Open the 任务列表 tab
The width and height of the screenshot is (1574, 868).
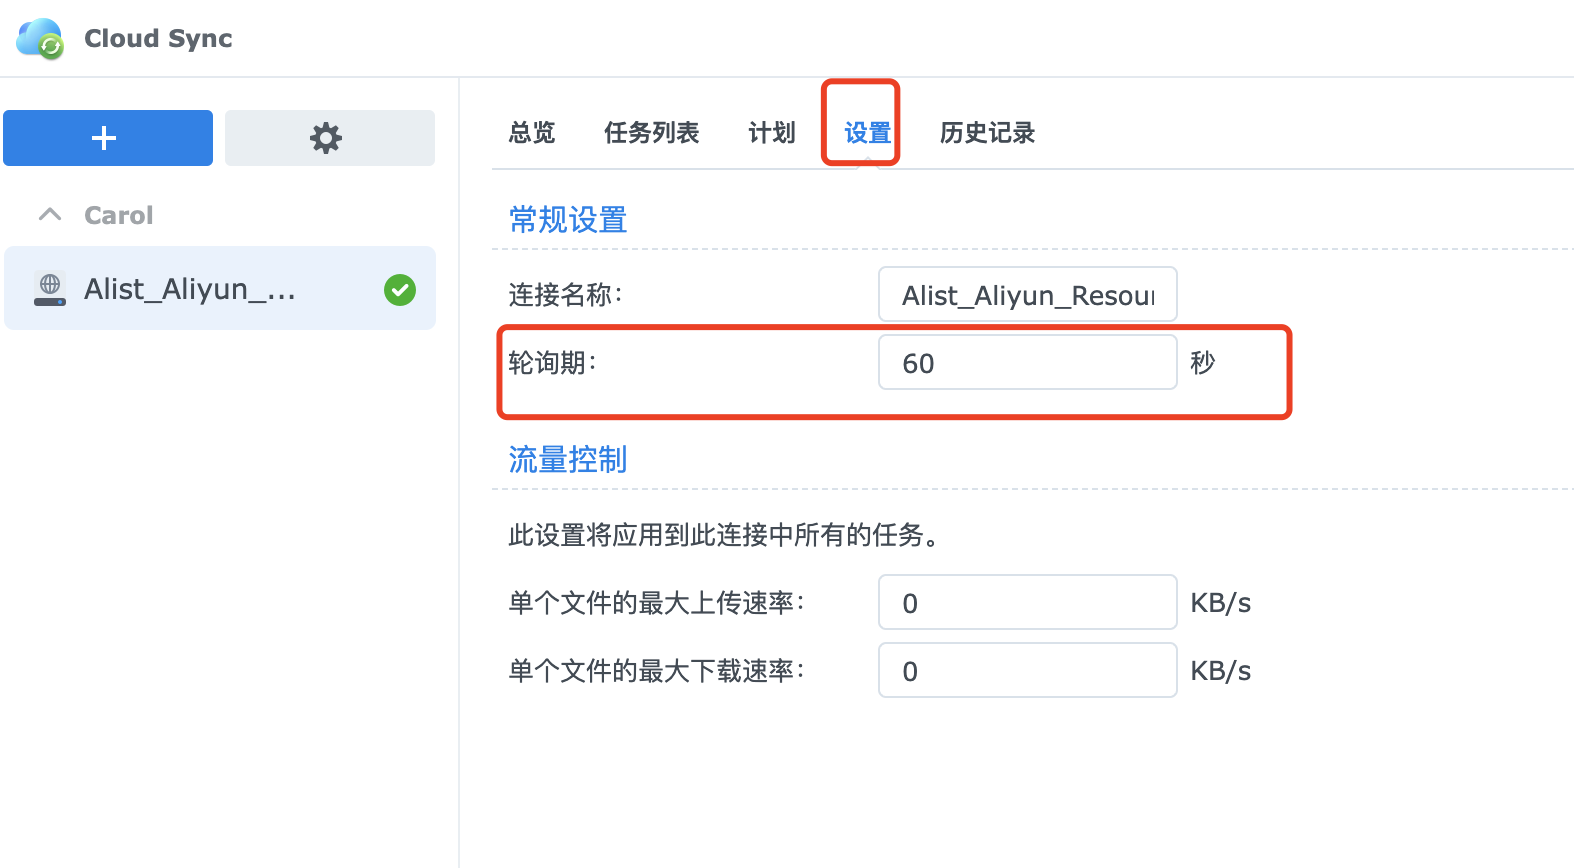coord(651,133)
